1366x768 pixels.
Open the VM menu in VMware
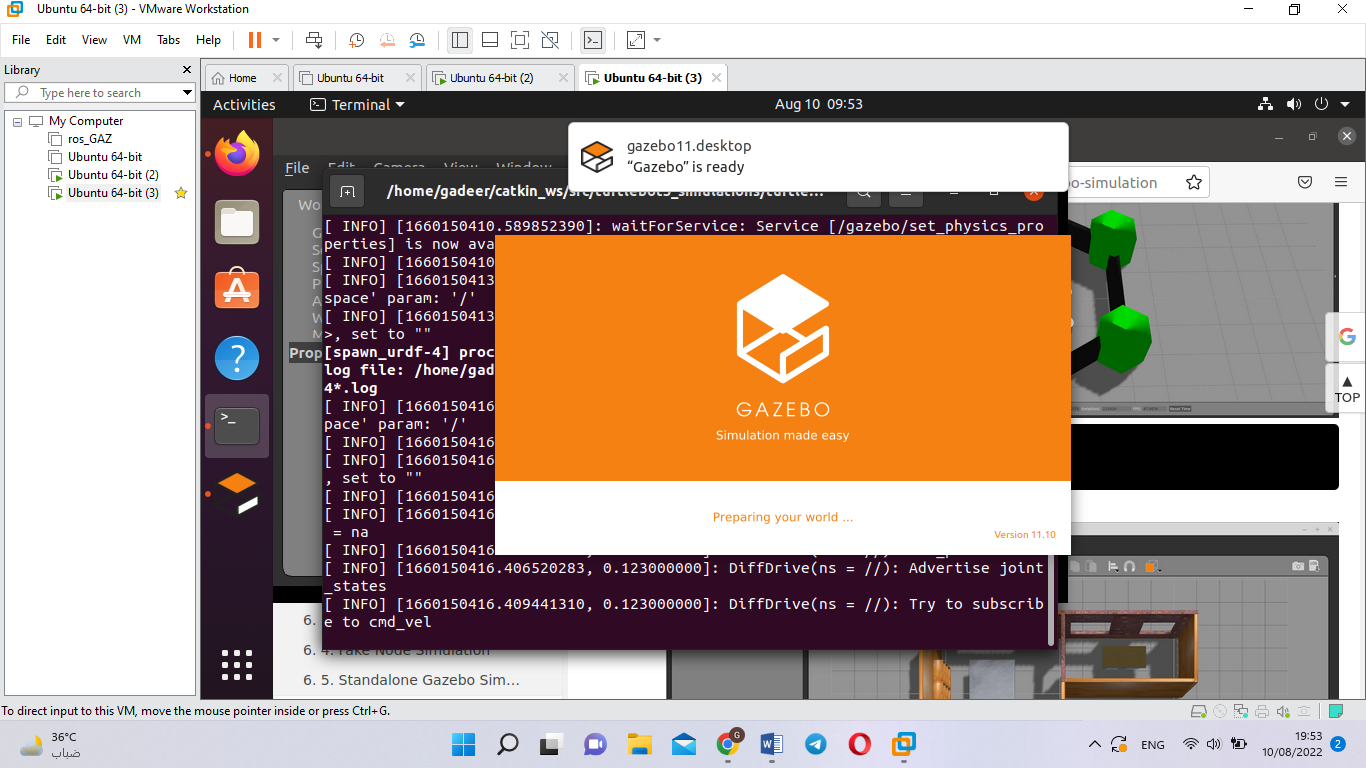131,40
